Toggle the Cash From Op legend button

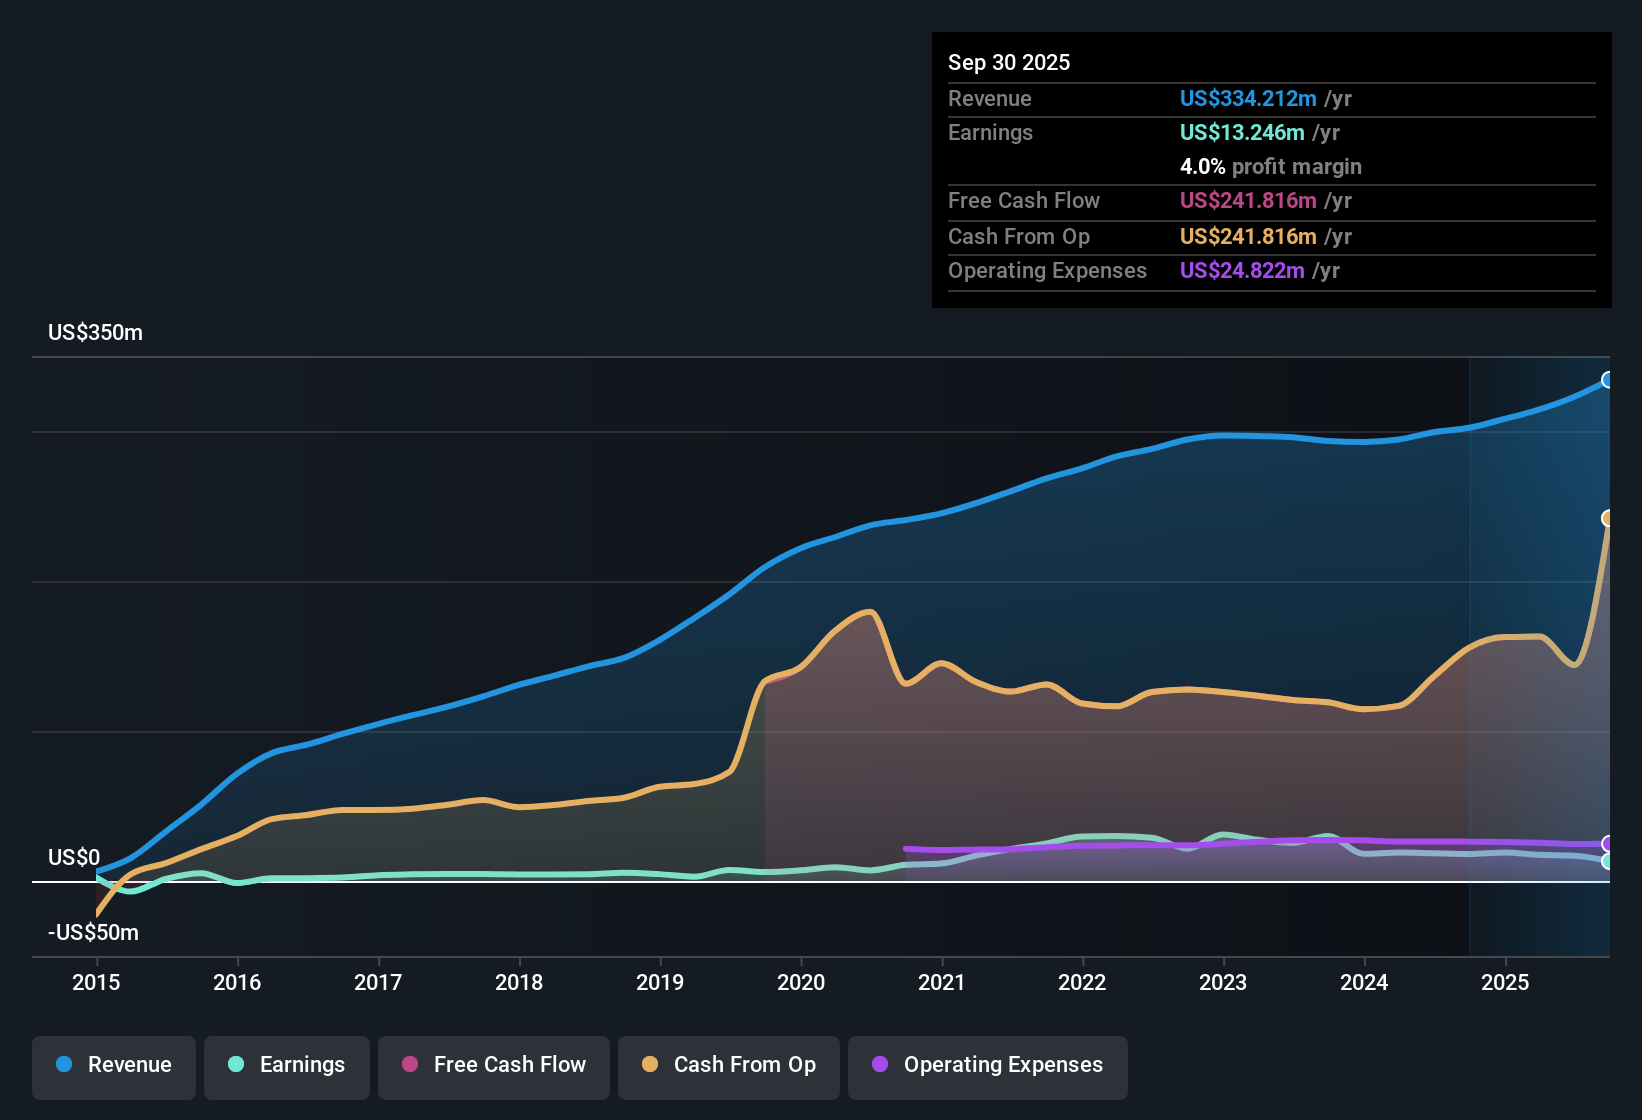729,1066
